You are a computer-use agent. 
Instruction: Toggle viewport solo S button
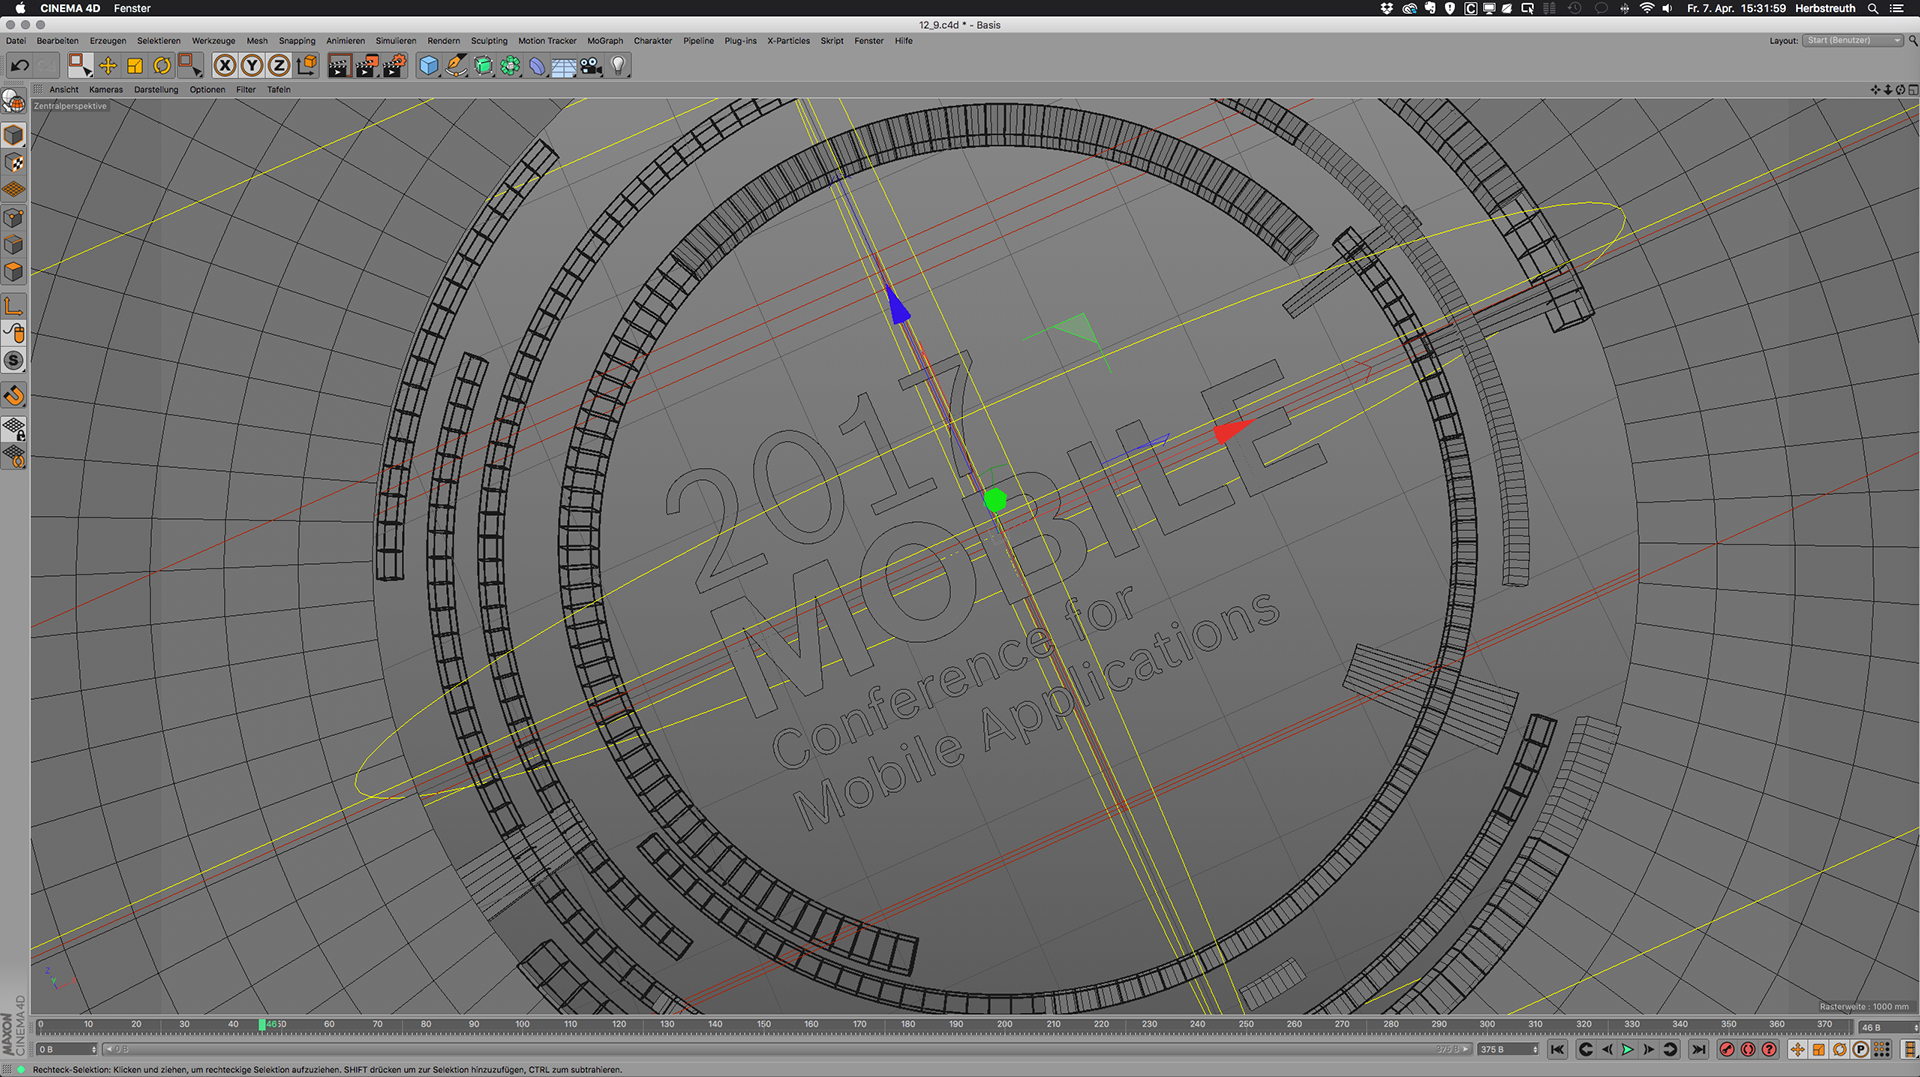coord(14,360)
